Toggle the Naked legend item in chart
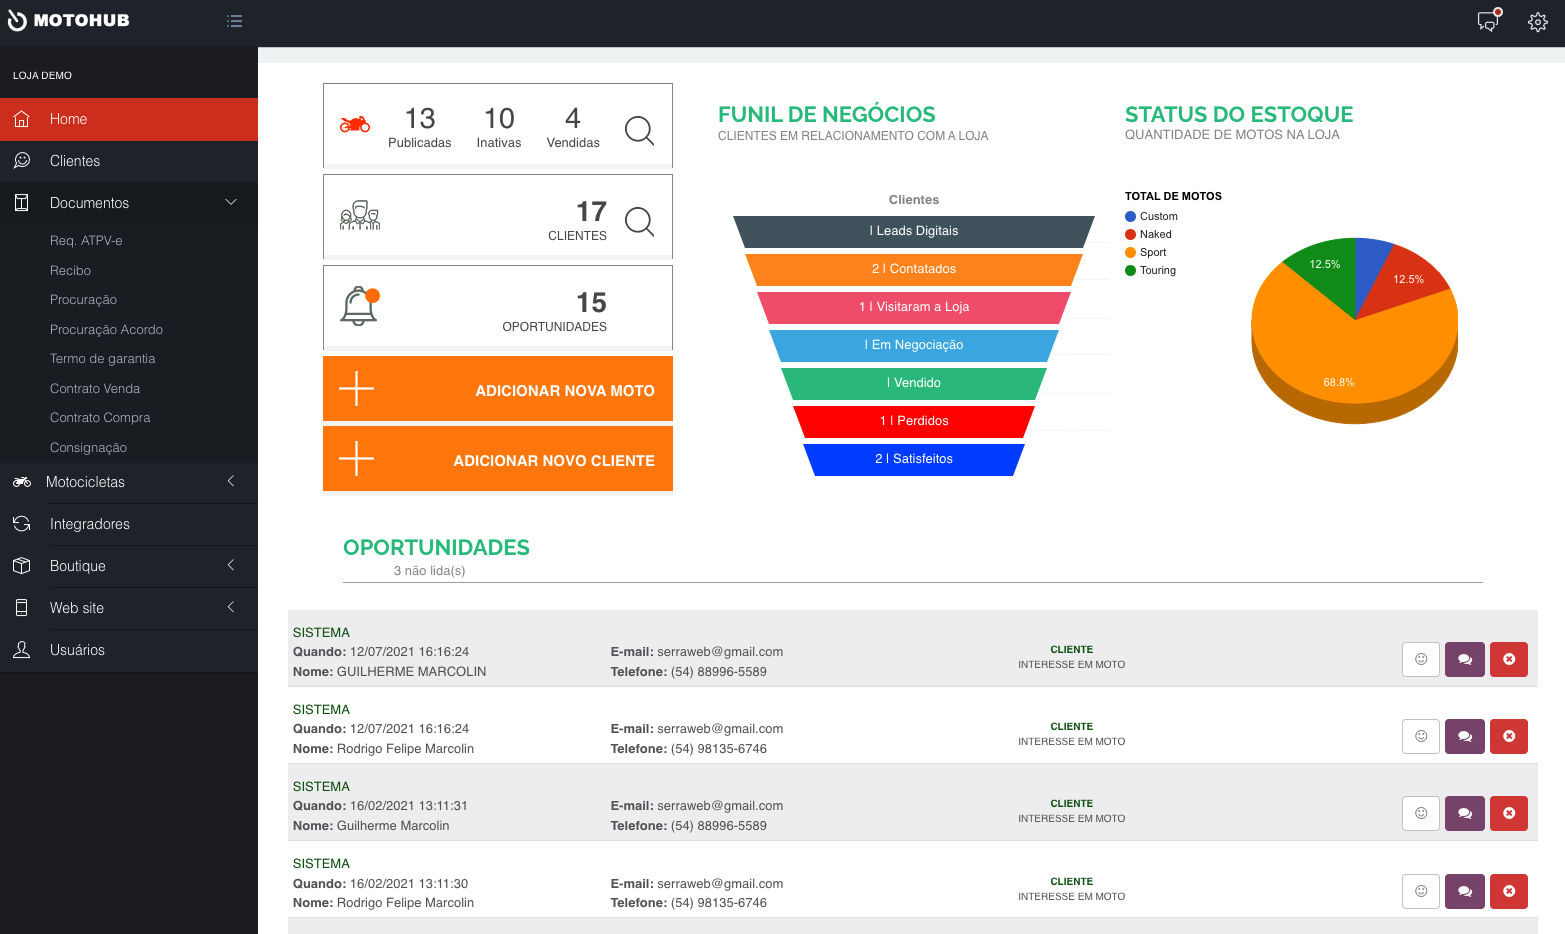This screenshot has height=934, width=1565. click(1149, 234)
